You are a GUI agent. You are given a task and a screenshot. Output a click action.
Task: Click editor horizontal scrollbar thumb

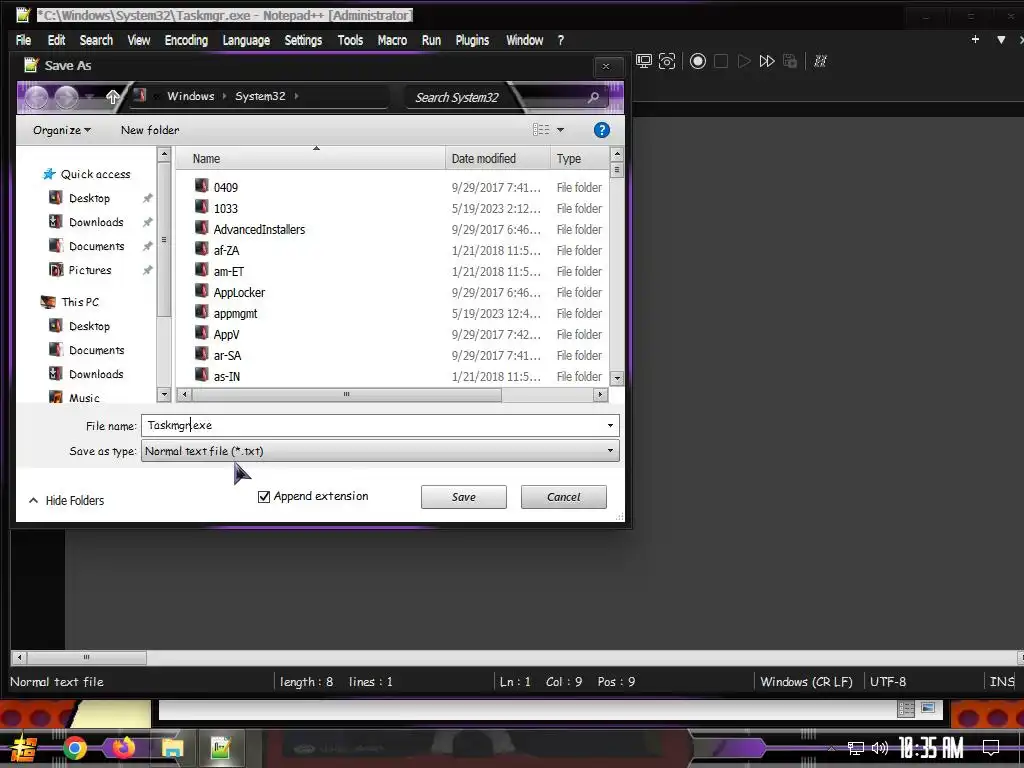click(86, 657)
